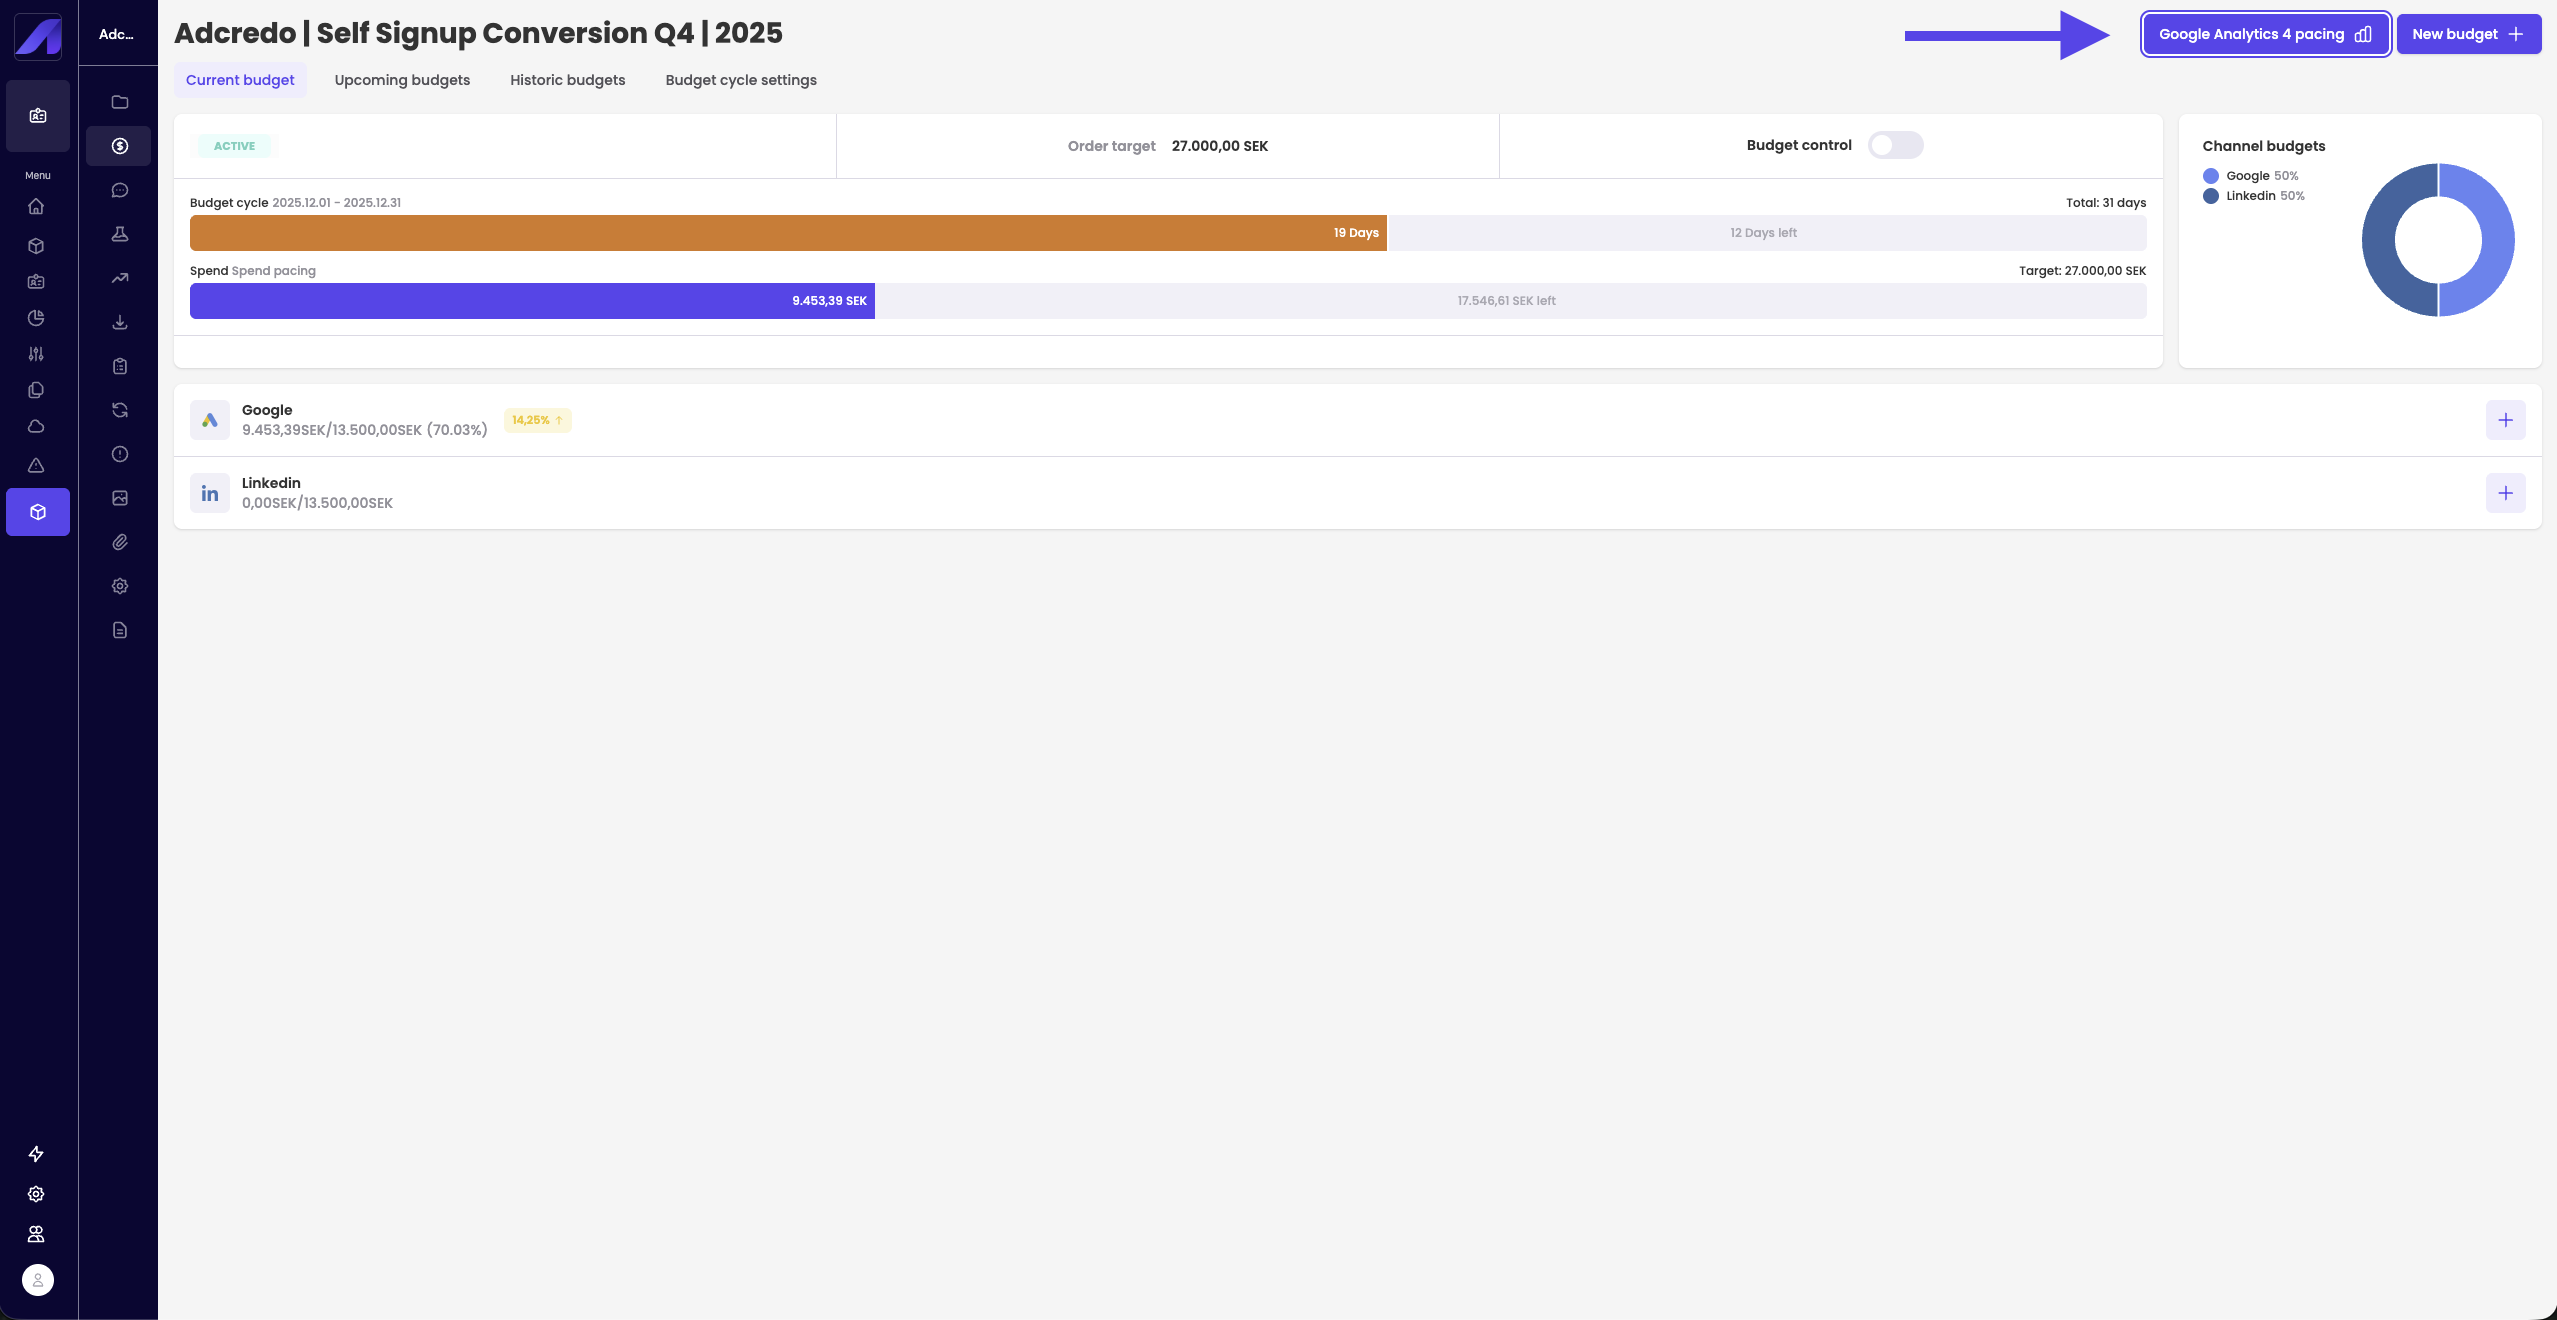Open the Adc... account selector at the top of the sidebar
The width and height of the screenshot is (2557, 1320).
117,34
